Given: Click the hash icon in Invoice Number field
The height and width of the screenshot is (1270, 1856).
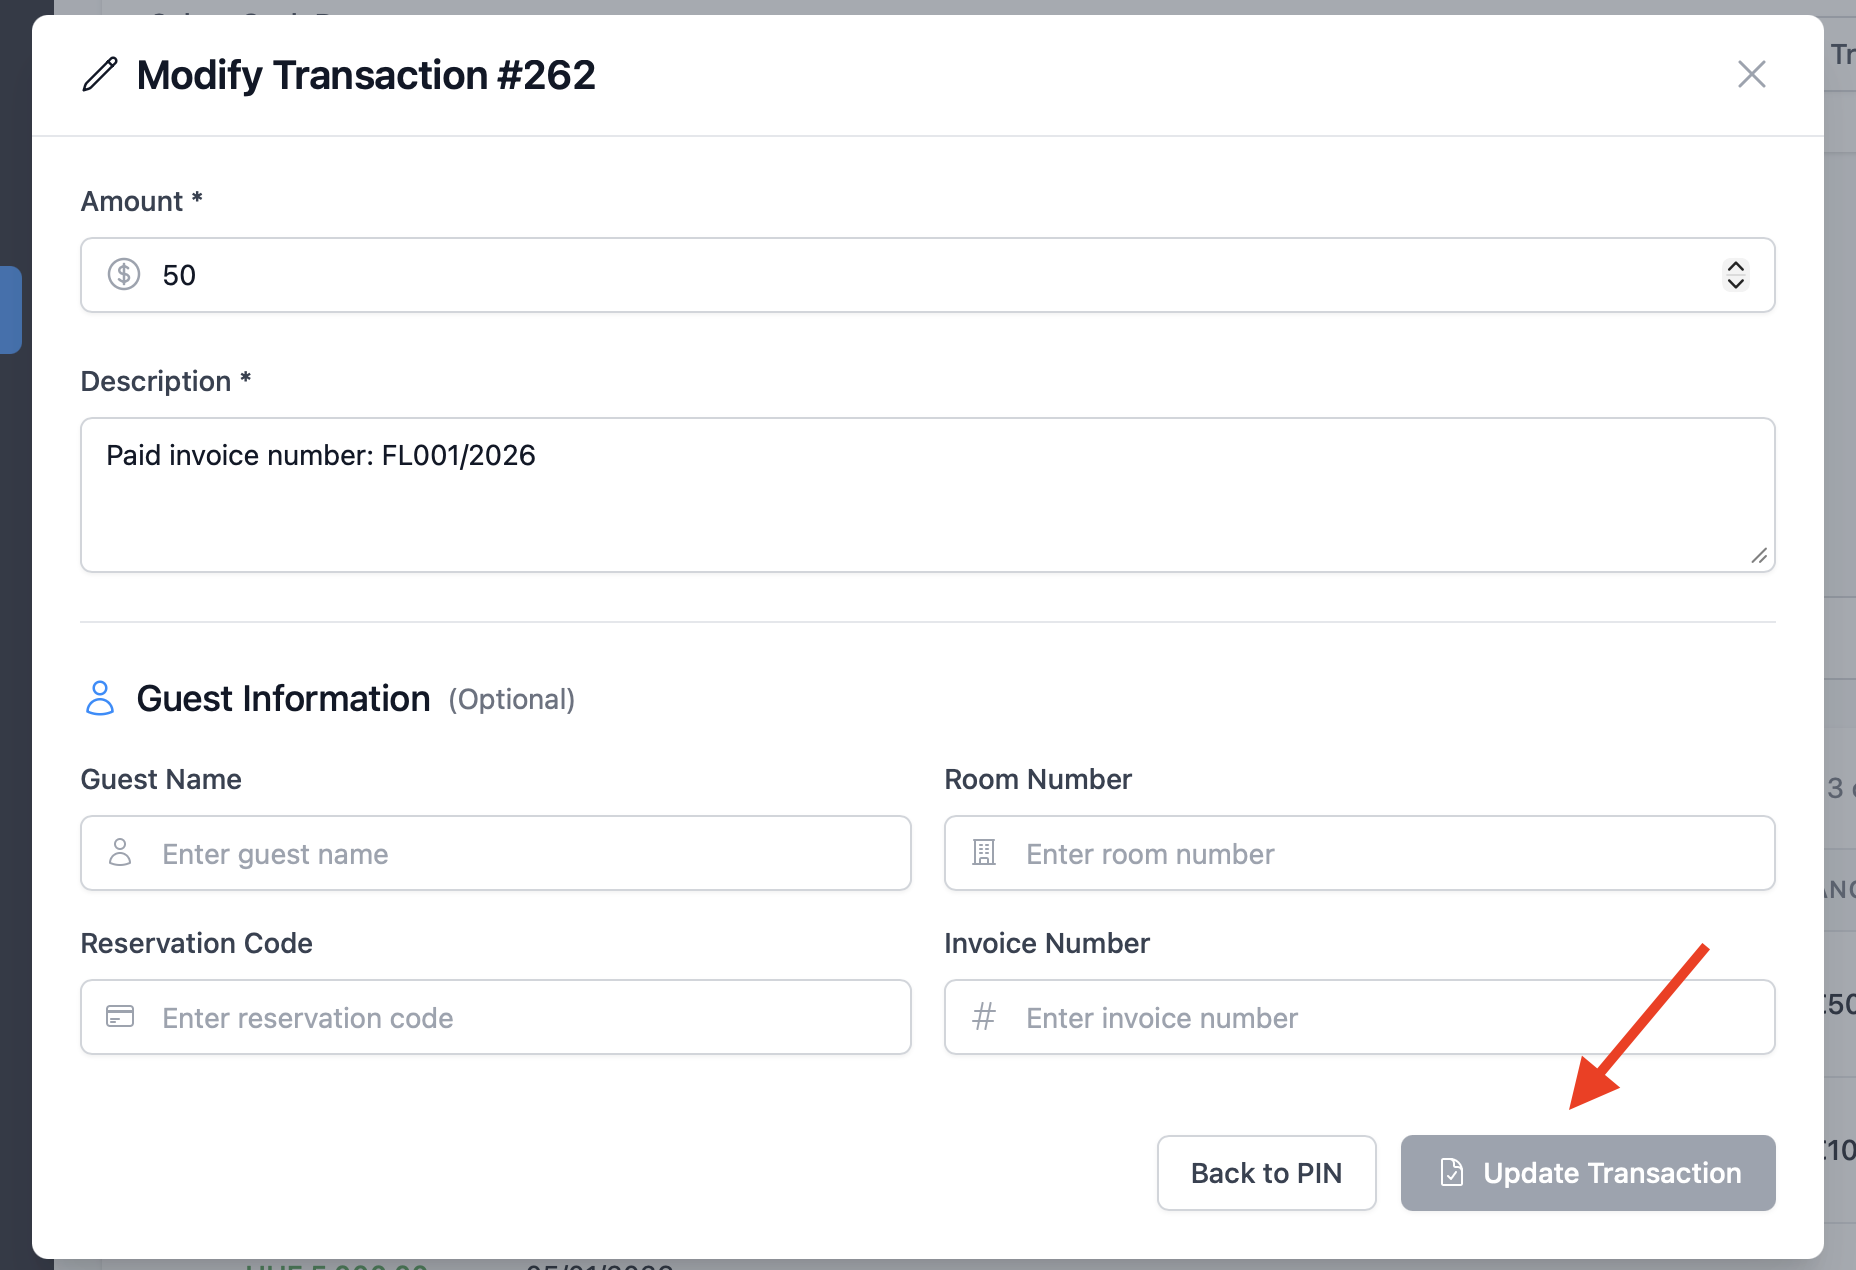Looking at the screenshot, I should pos(984,1017).
